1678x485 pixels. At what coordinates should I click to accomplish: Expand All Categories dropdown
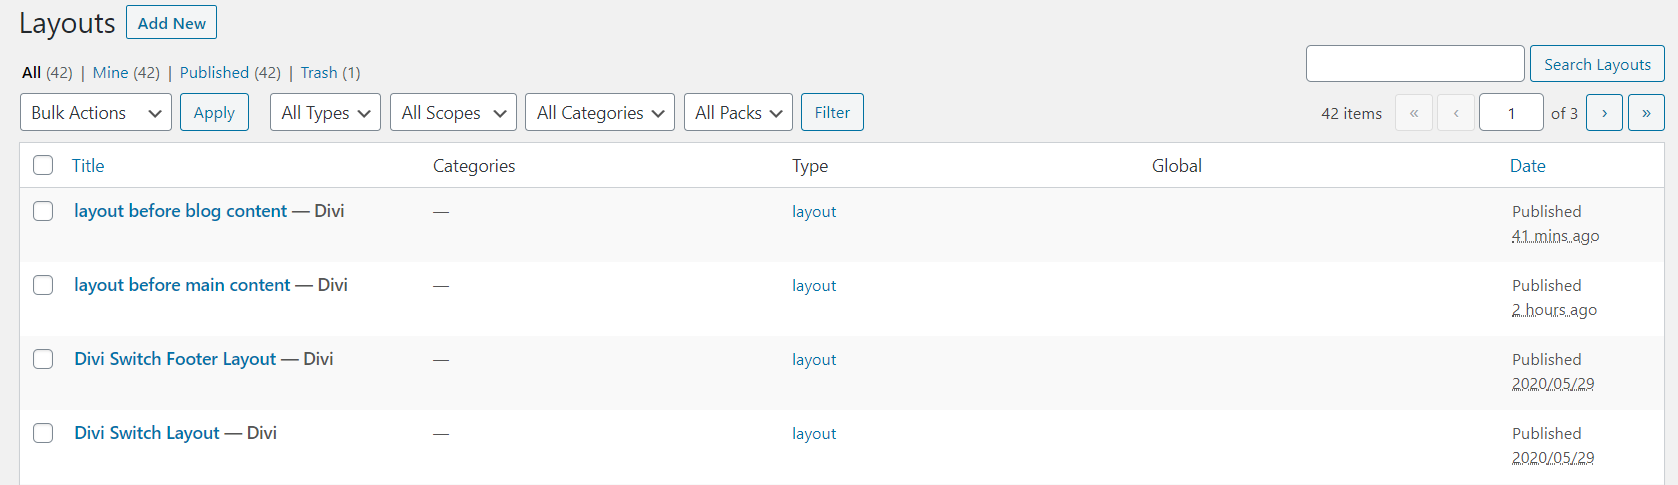(600, 112)
